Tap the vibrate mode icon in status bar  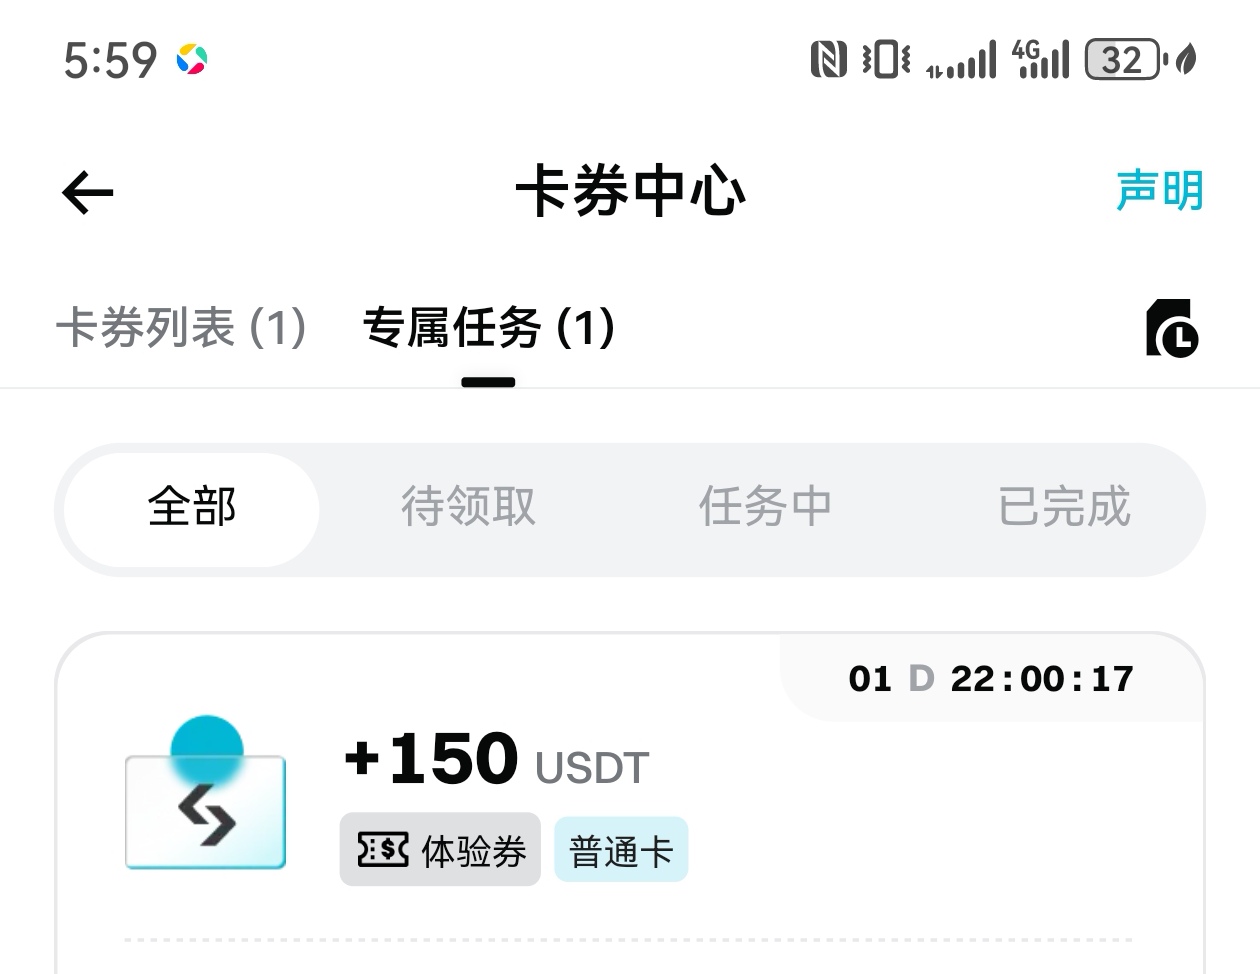click(x=884, y=60)
